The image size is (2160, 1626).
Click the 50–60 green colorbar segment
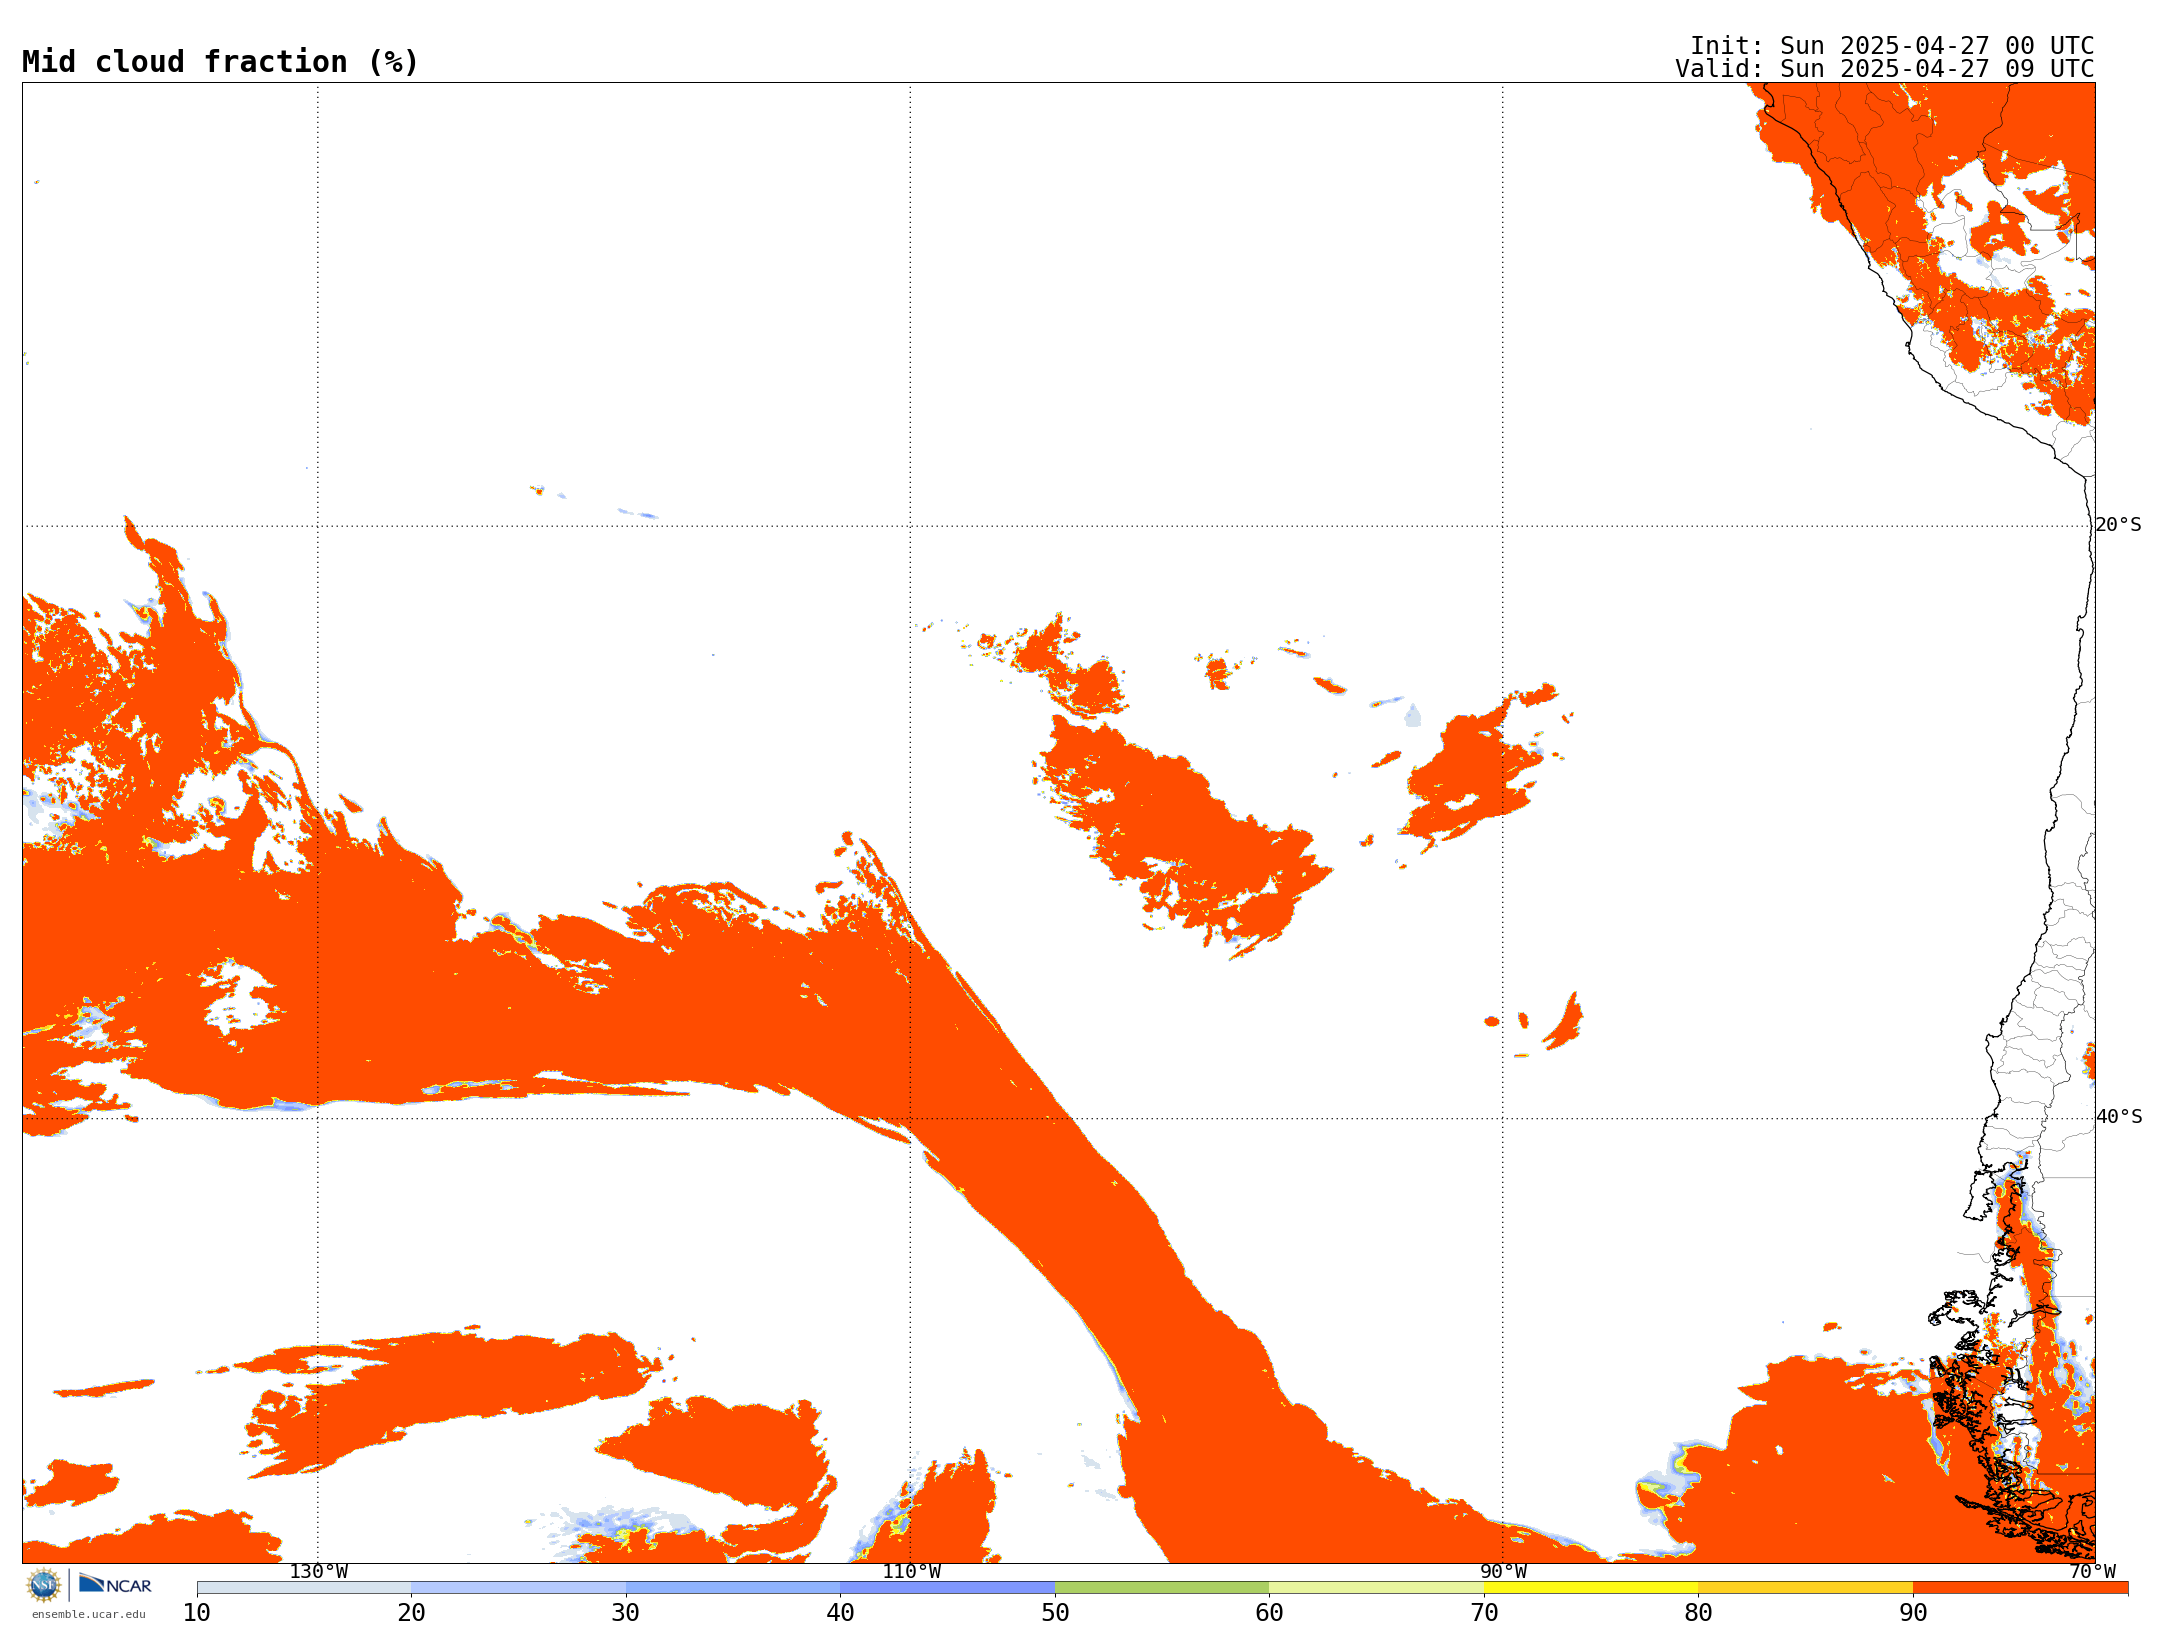tap(1162, 1588)
